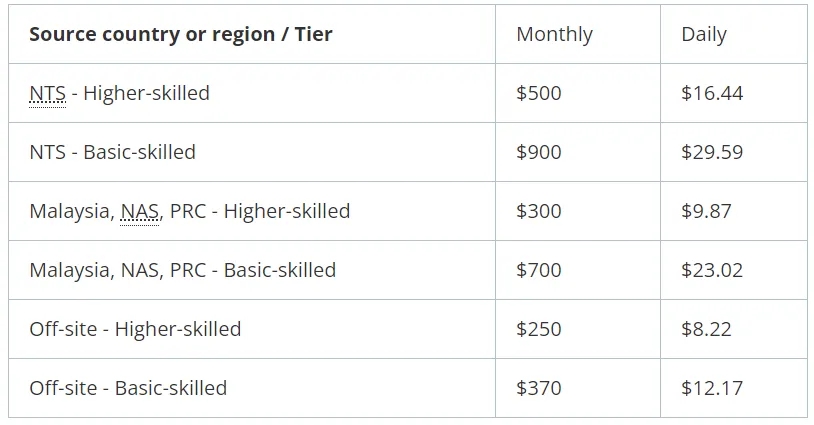Click the NTS abbreviation in Higher-skilled row

pos(48,93)
